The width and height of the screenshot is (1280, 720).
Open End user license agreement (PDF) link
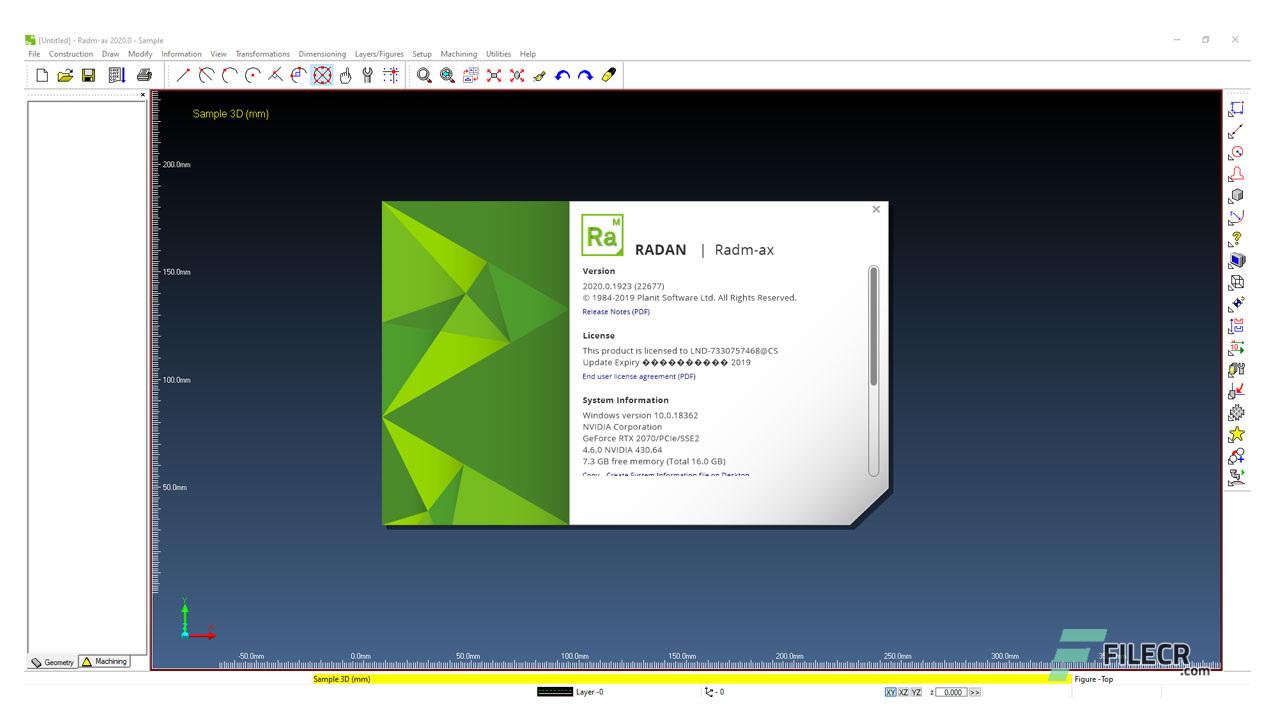(639, 377)
